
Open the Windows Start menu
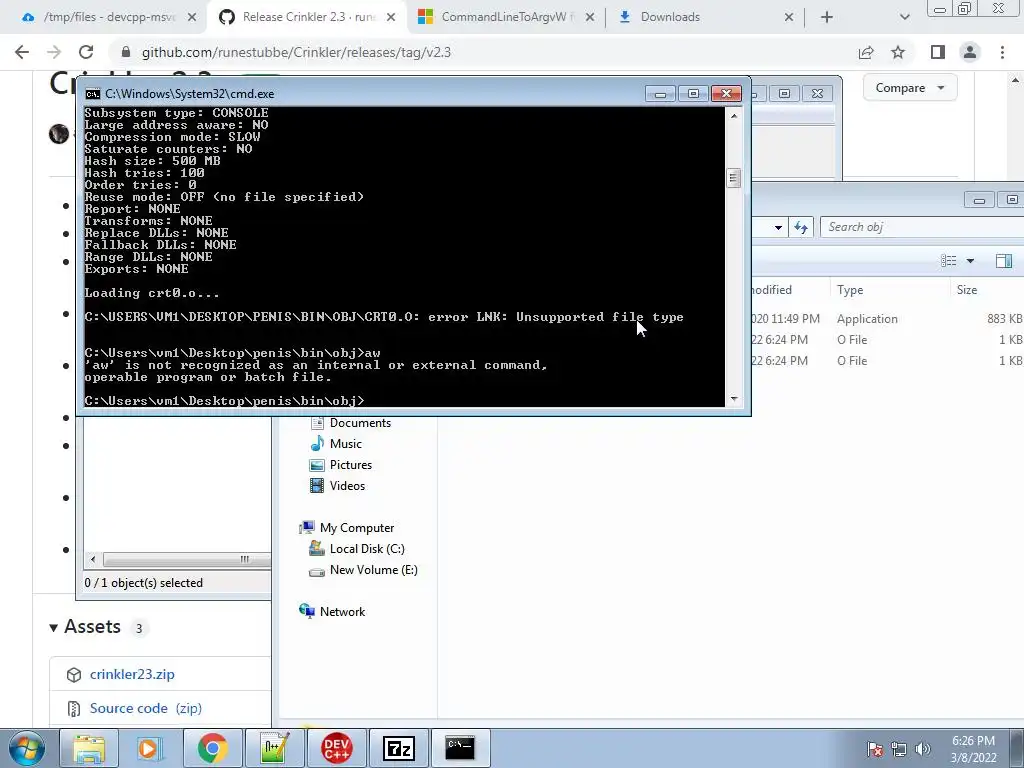coord(26,748)
